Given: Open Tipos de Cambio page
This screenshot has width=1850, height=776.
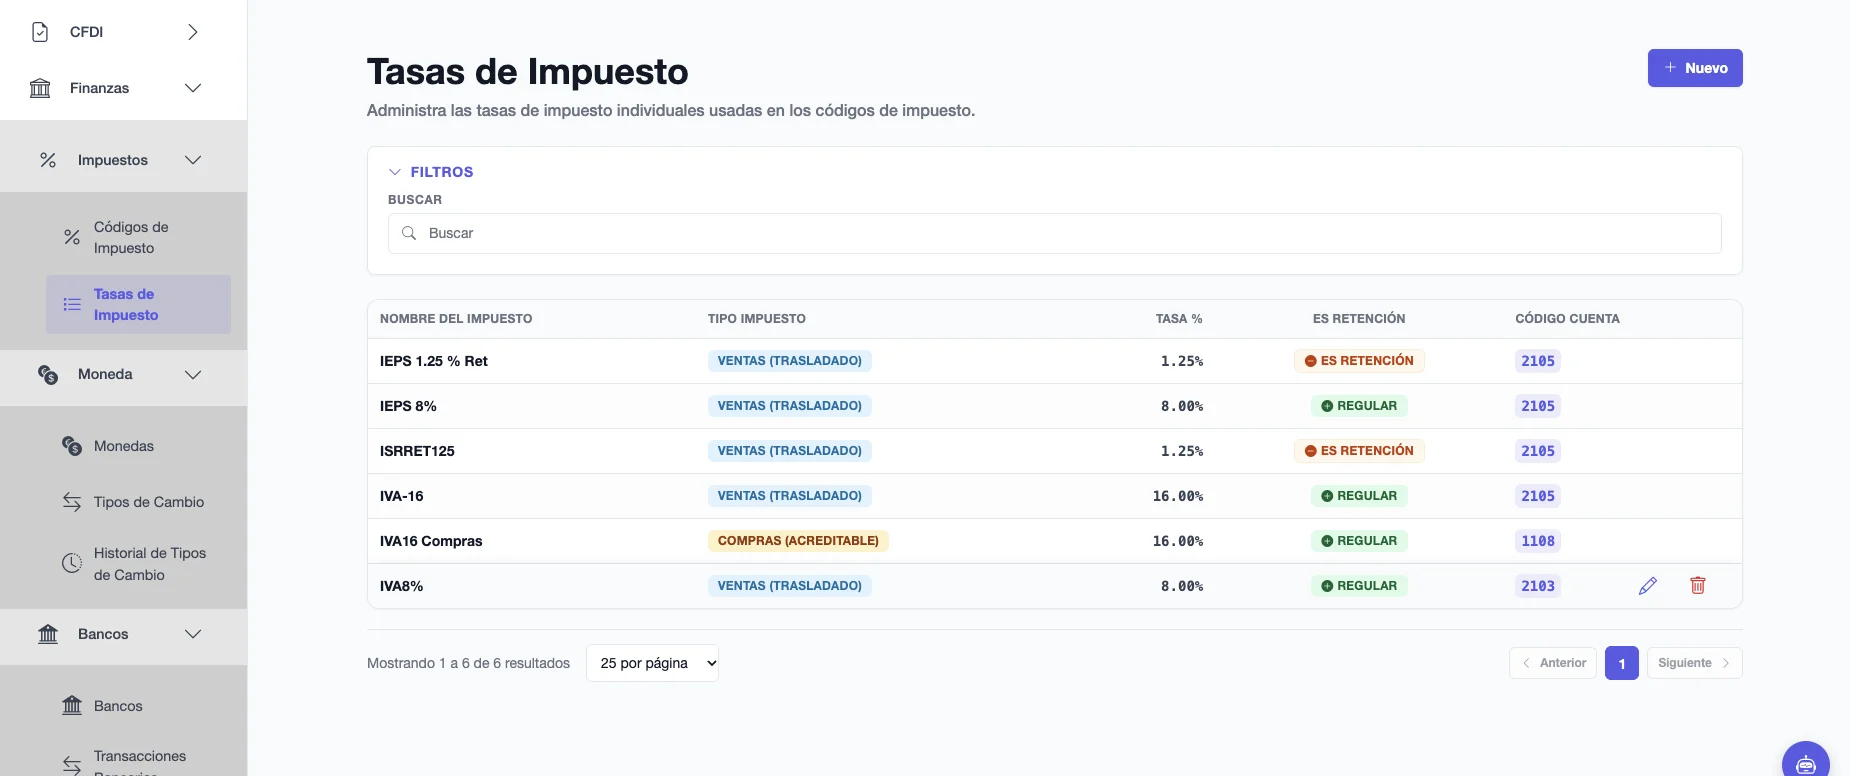Looking at the screenshot, I should pyautogui.click(x=138, y=502).
